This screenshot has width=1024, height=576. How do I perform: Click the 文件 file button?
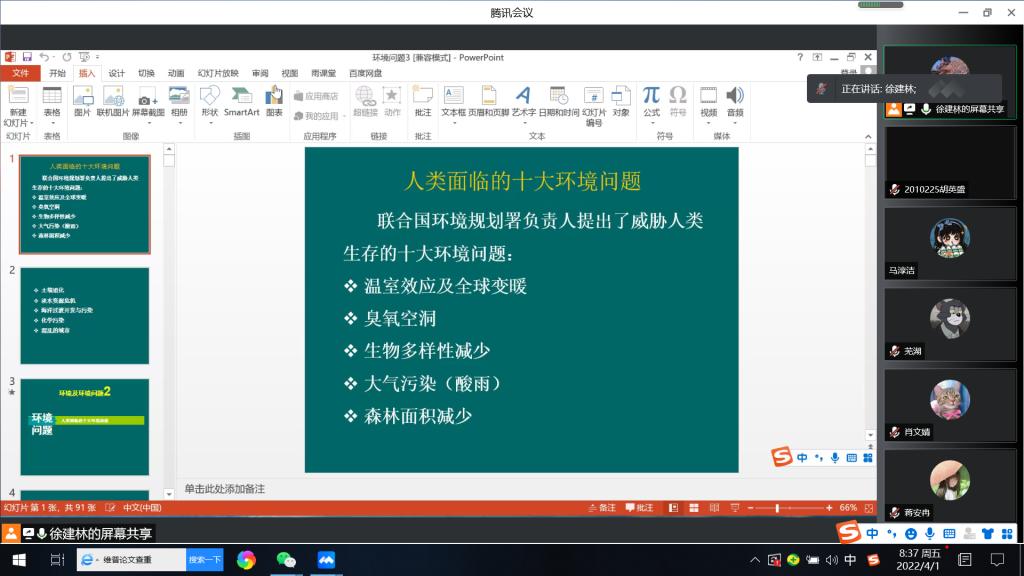coord(20,73)
